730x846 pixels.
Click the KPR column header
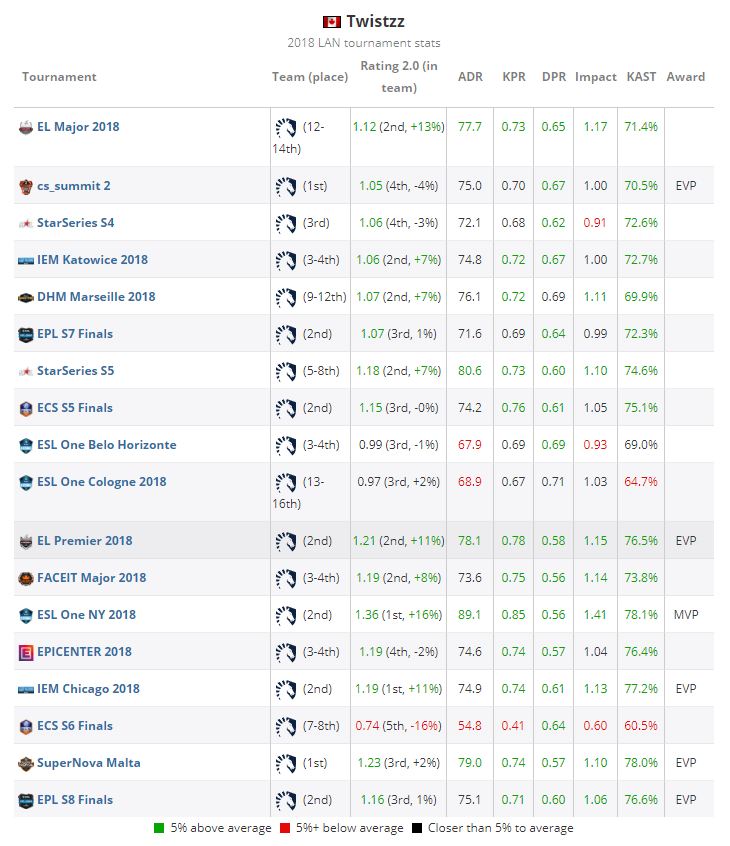click(514, 77)
